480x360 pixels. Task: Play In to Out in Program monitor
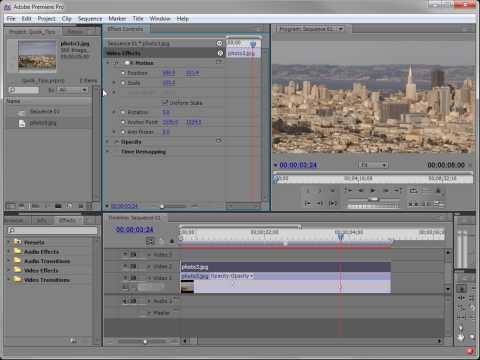tap(333, 203)
